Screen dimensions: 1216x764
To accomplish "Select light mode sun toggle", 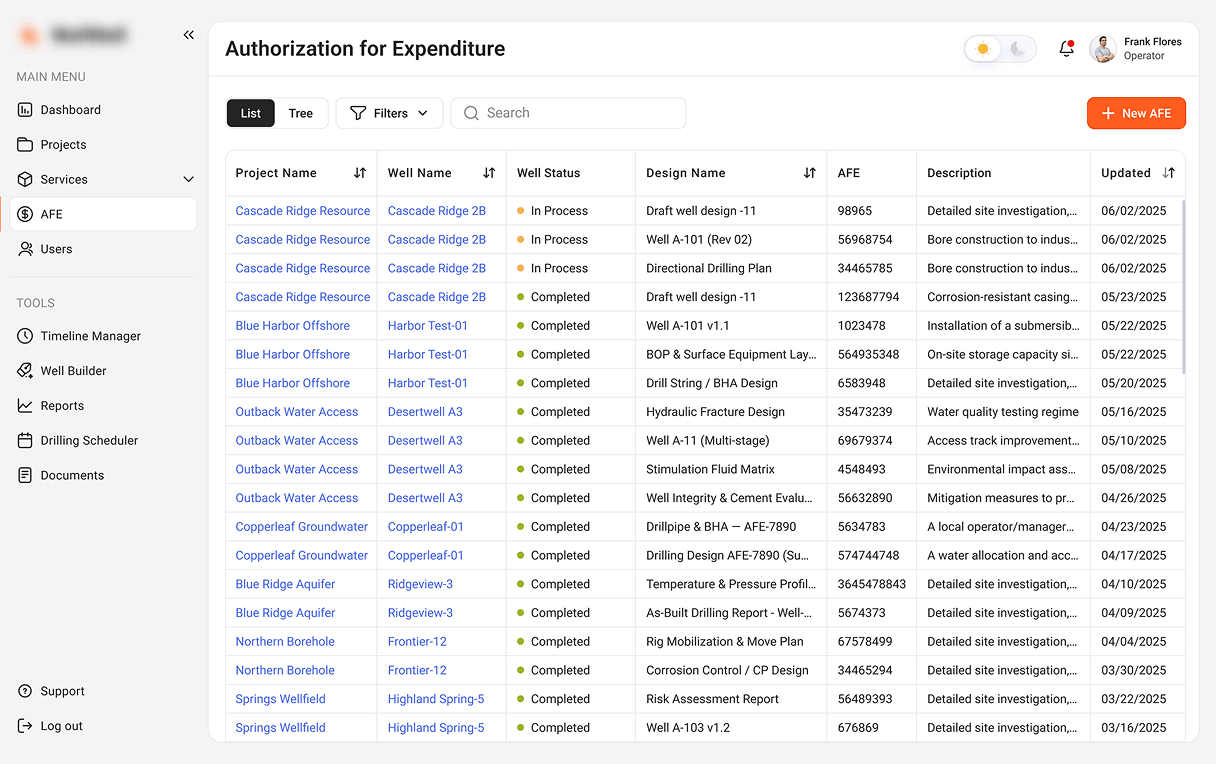I will 983,49.
